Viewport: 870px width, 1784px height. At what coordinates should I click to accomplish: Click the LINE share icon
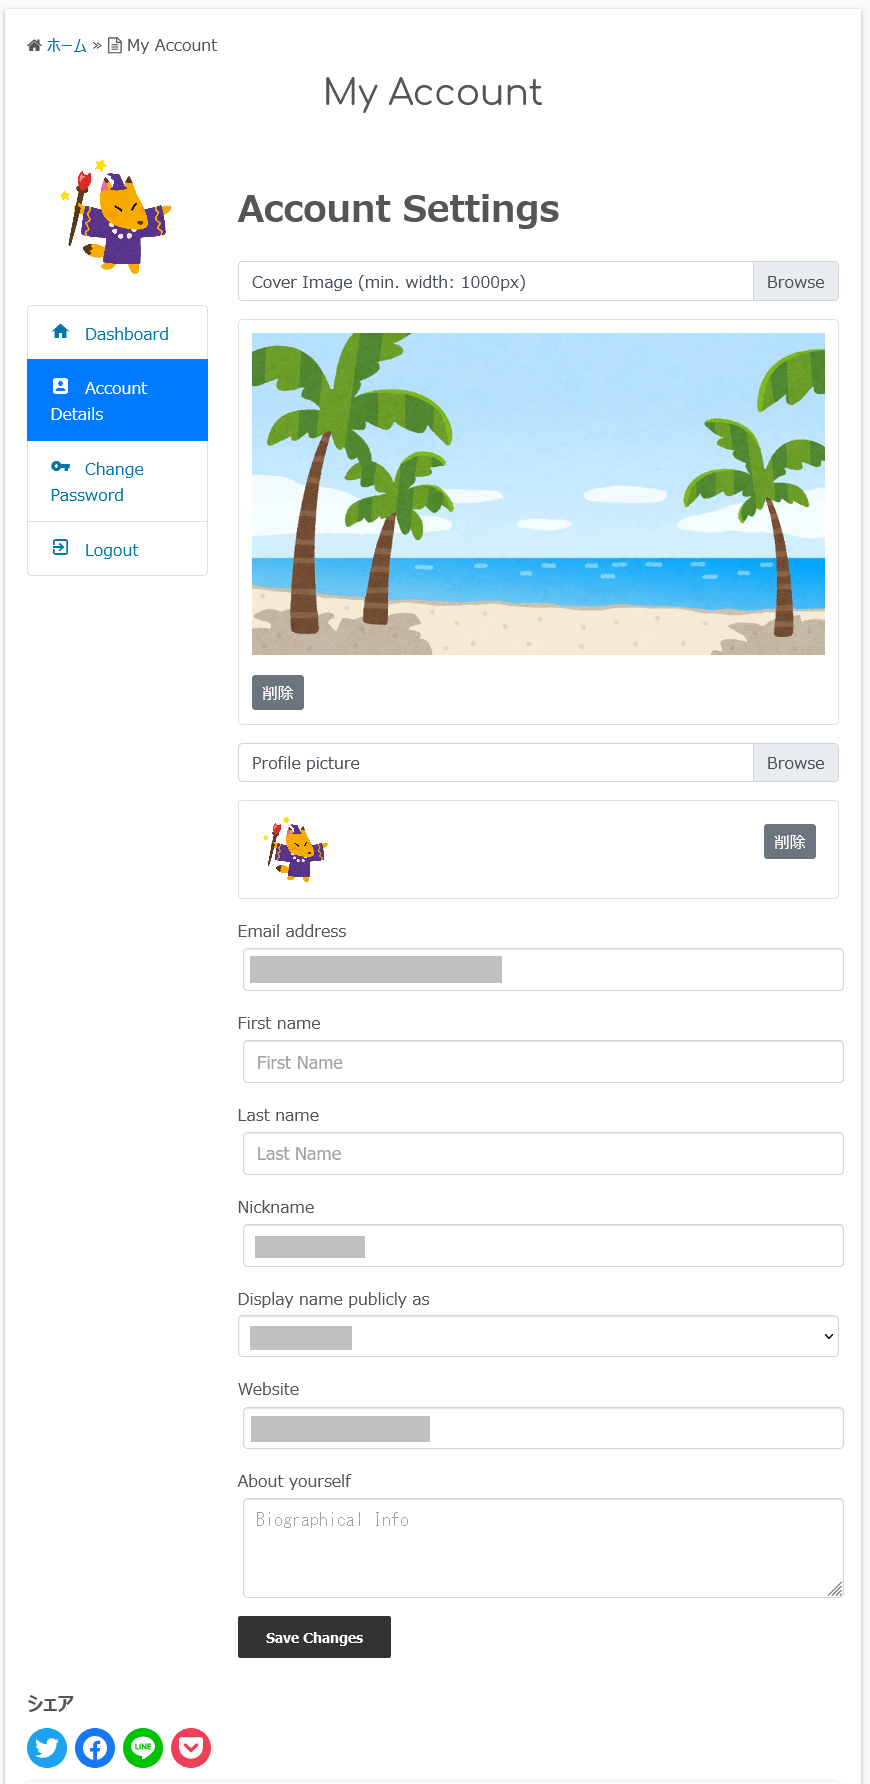click(x=143, y=1748)
